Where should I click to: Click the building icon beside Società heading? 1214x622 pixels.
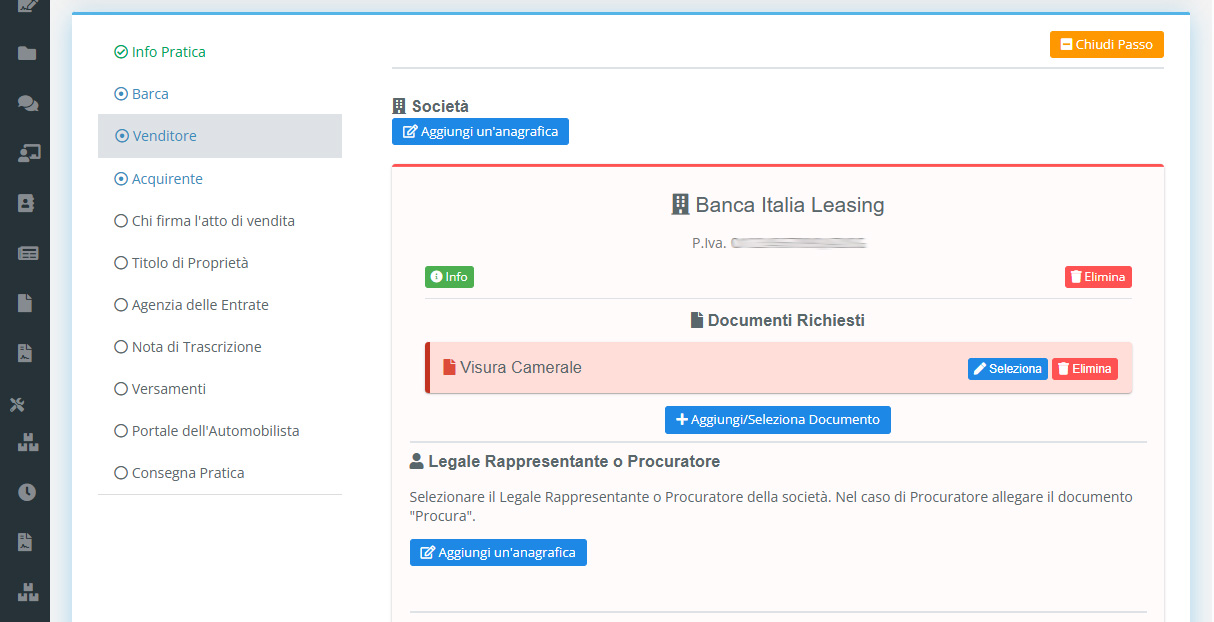tap(399, 106)
